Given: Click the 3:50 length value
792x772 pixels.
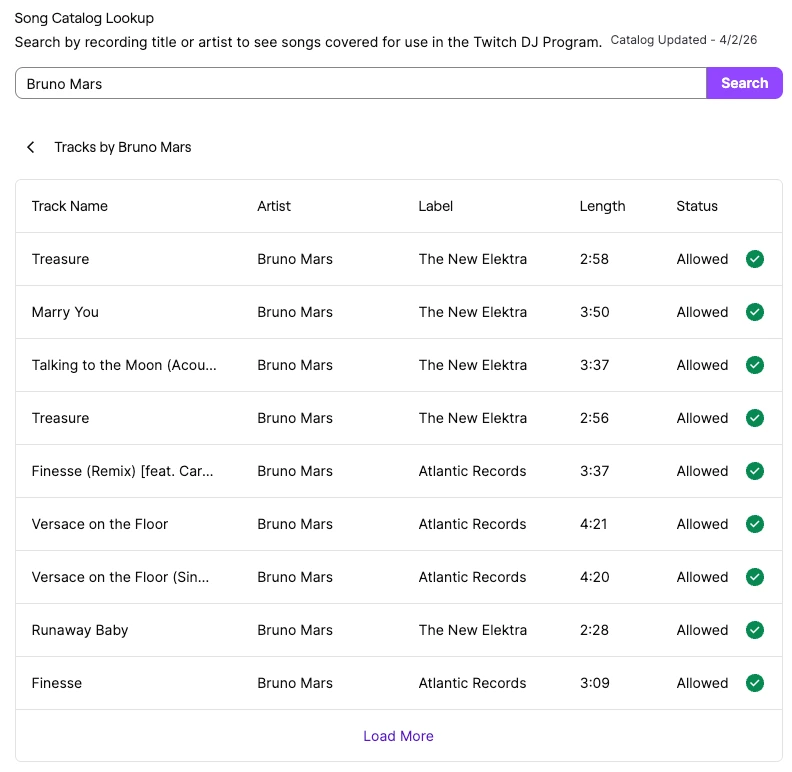Looking at the screenshot, I should (595, 312).
